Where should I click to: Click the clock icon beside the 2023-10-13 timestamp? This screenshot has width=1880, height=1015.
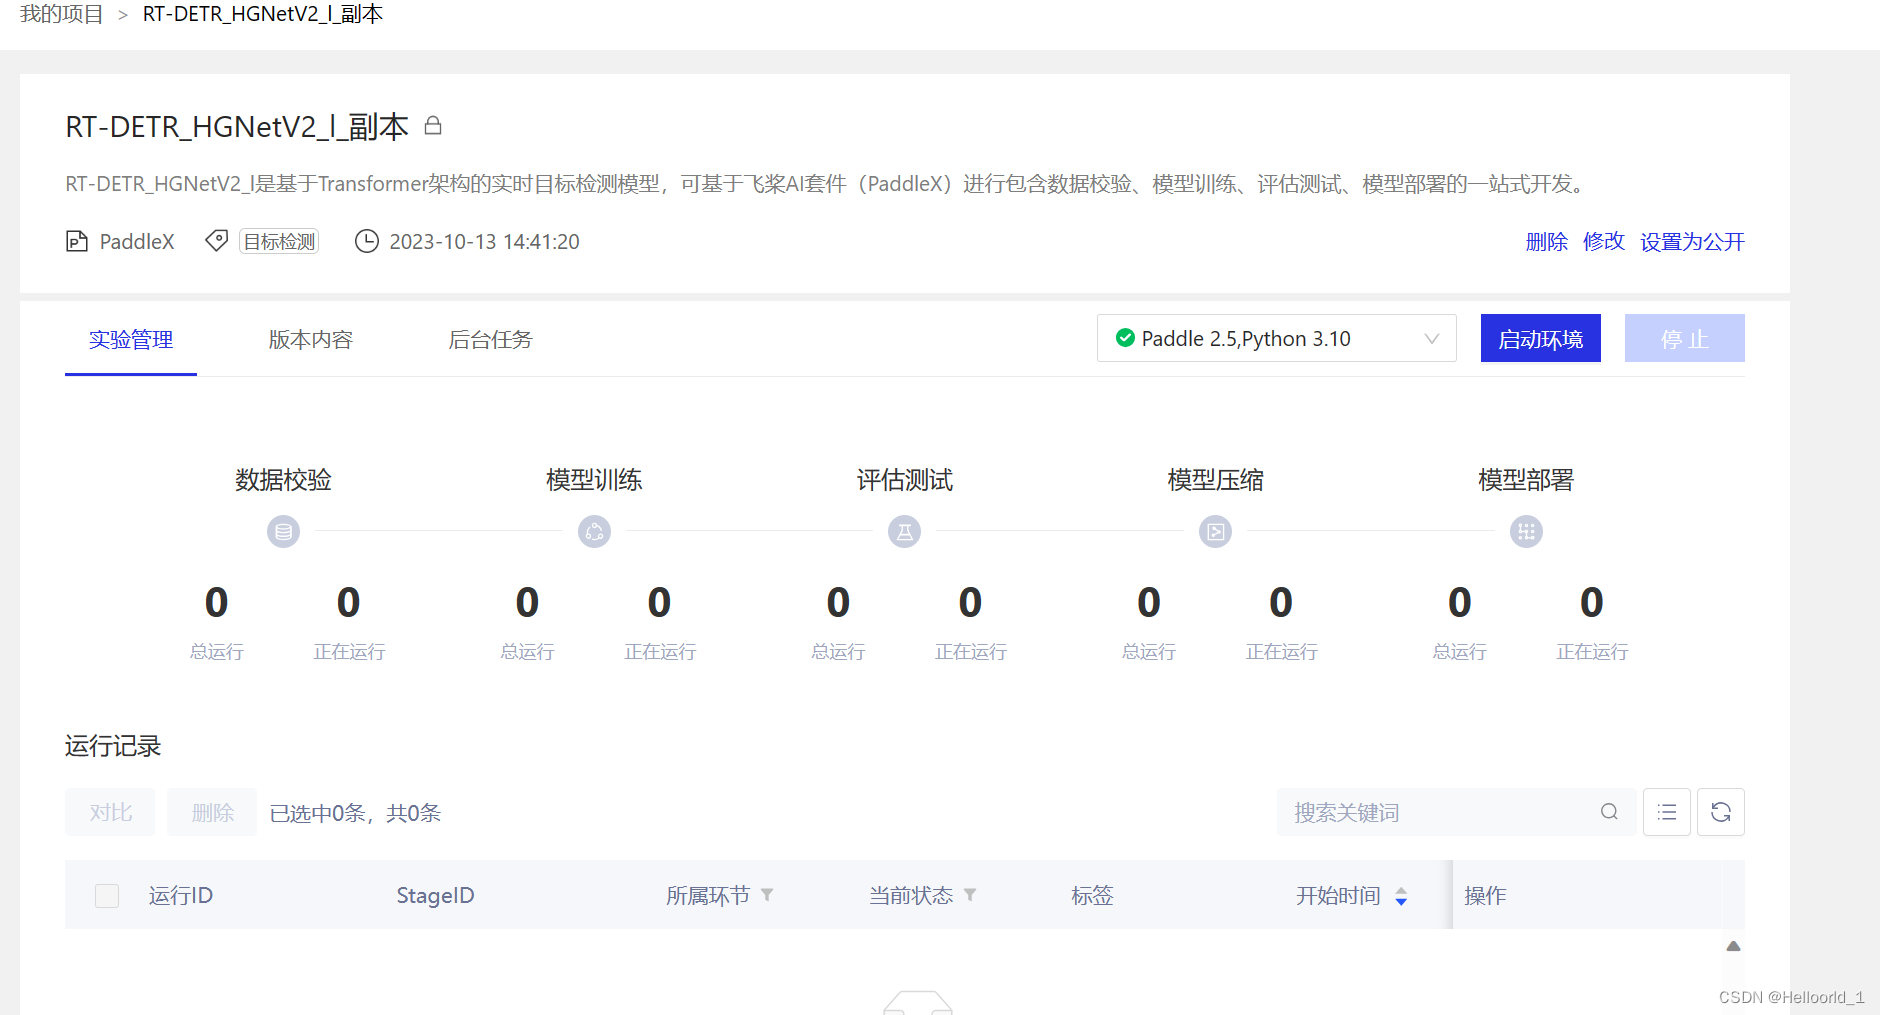(x=367, y=241)
